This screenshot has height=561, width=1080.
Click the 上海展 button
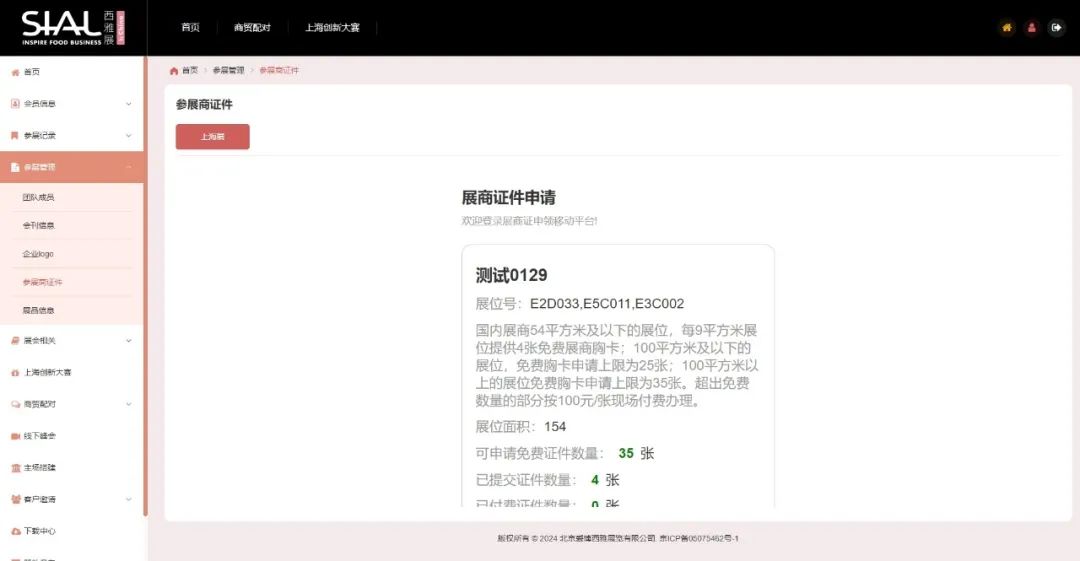click(x=212, y=137)
